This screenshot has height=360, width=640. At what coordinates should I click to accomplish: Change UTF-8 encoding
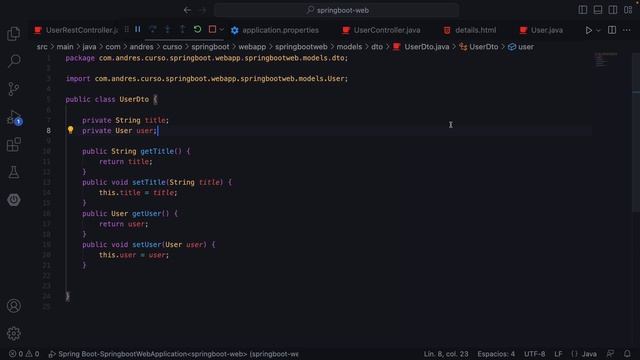(534, 354)
